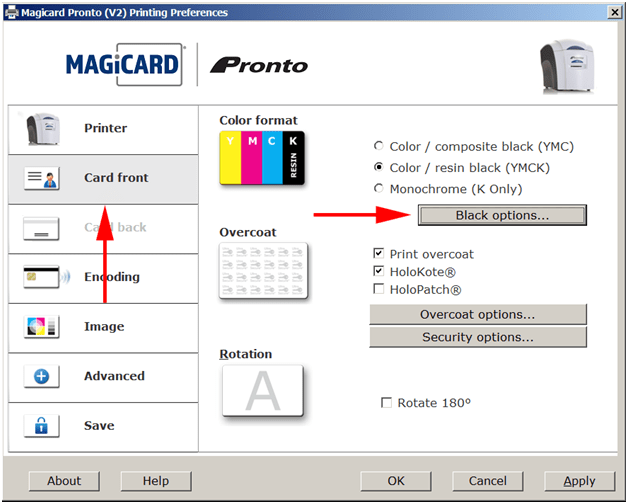The width and height of the screenshot is (628, 504).
Task: Click the Rotation heading
Action: coord(246,354)
